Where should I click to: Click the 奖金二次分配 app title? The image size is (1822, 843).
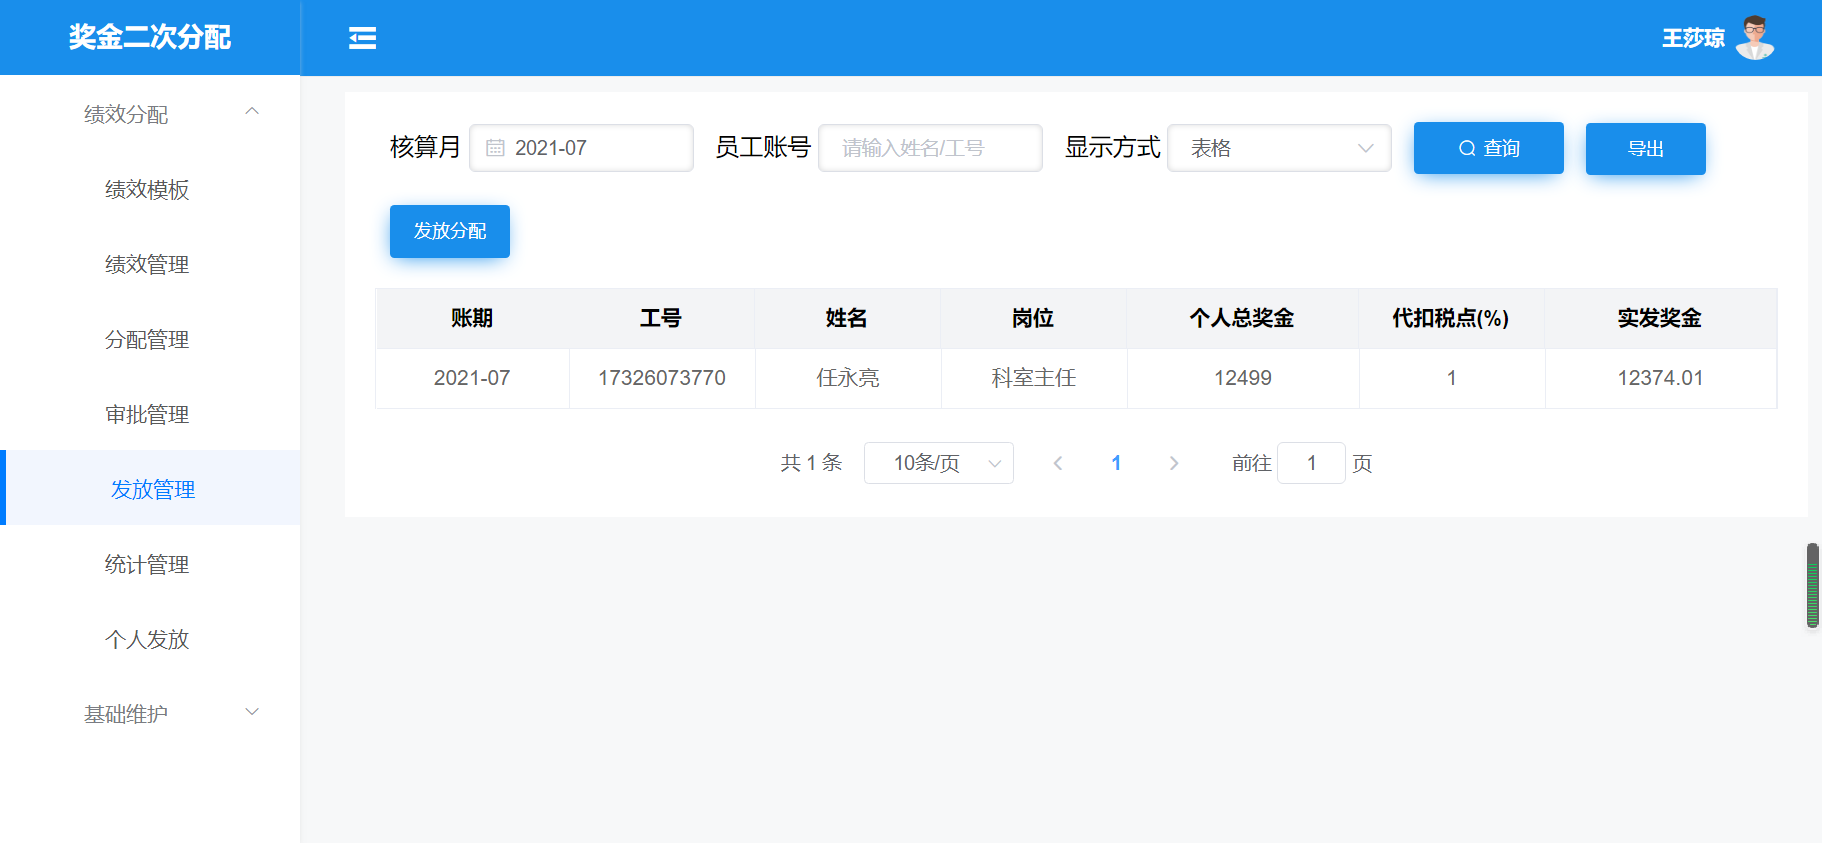coord(150,37)
